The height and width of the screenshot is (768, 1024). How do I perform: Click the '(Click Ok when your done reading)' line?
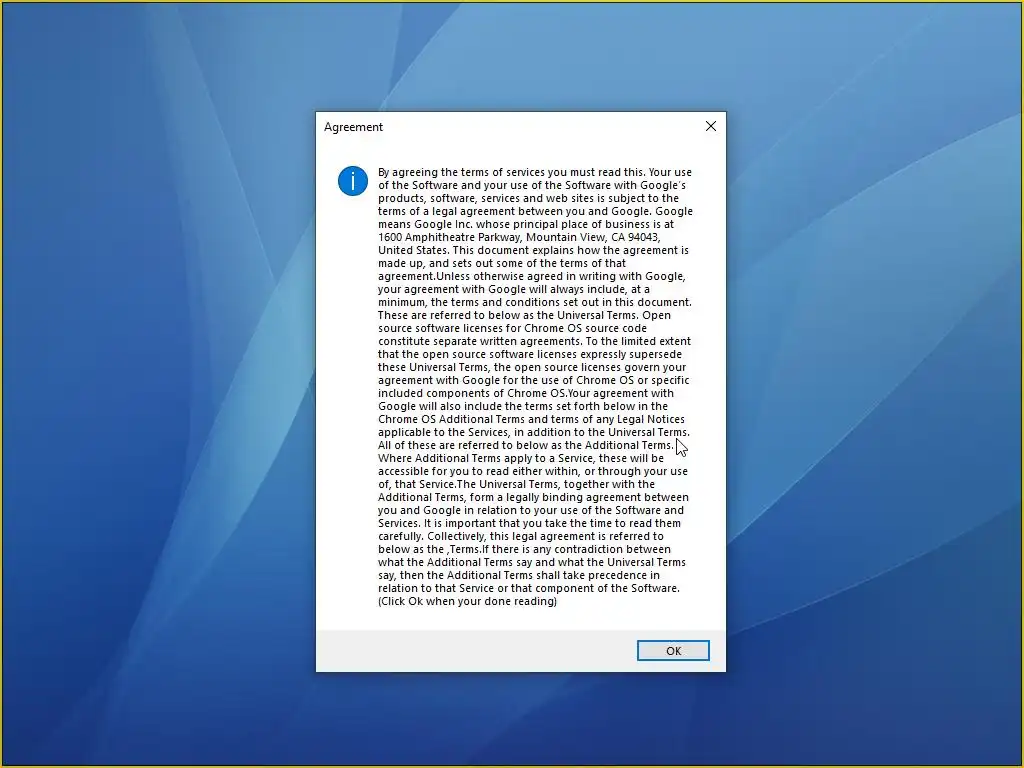[468, 601]
